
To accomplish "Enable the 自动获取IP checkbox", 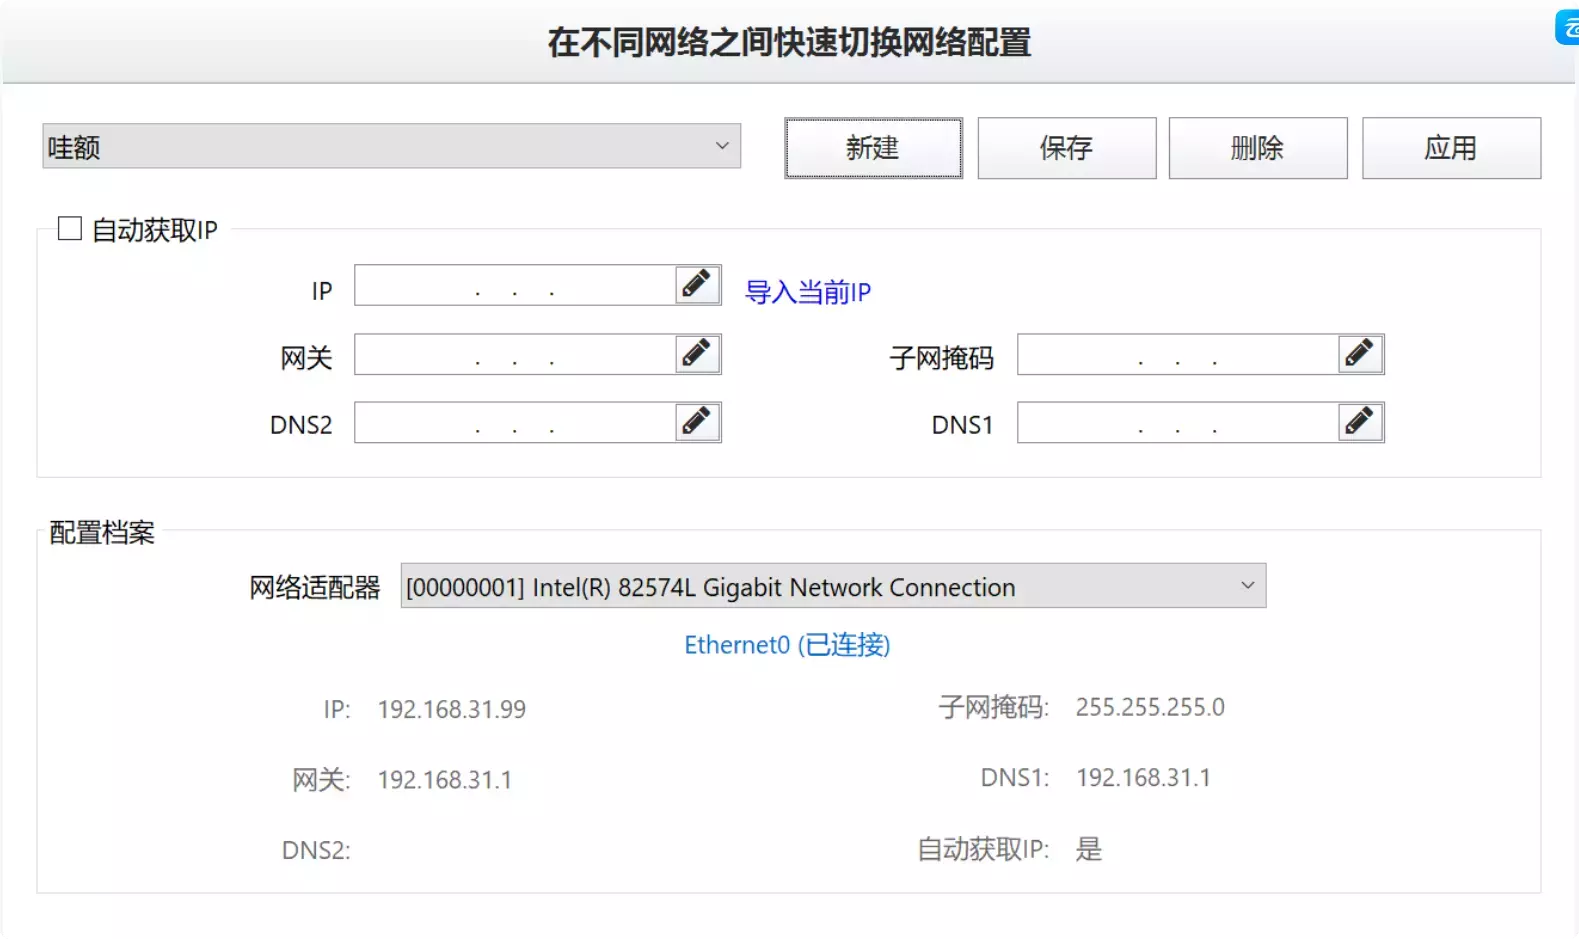I will (x=70, y=229).
